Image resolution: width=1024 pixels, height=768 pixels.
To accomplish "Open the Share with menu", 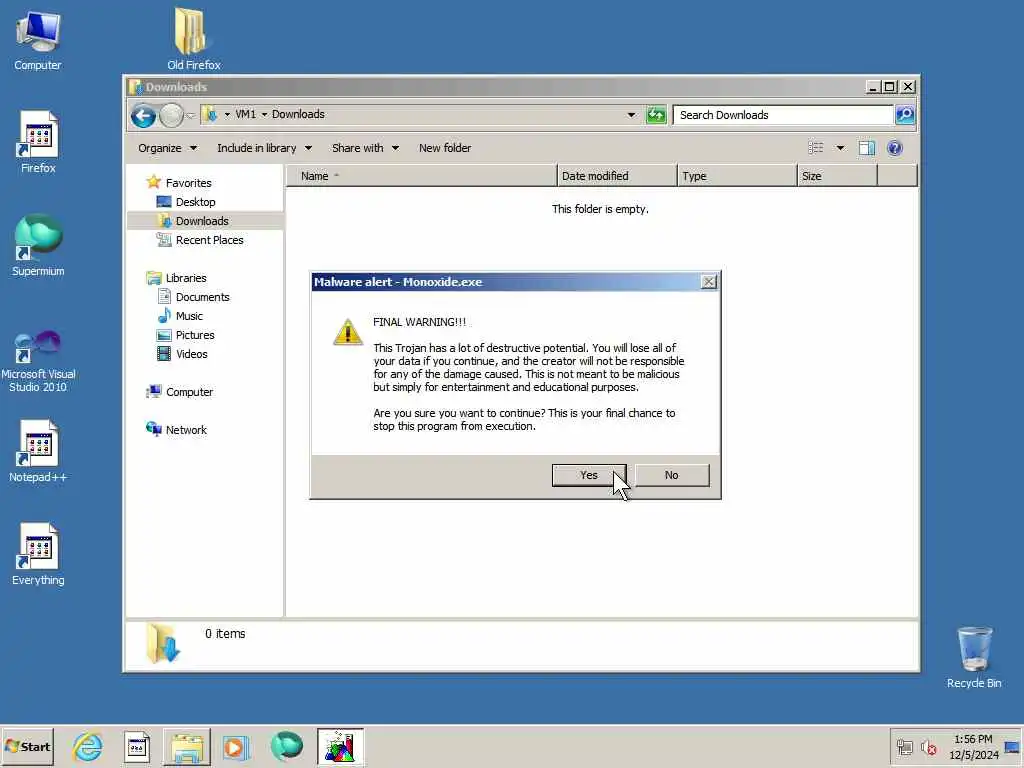I will tap(365, 148).
